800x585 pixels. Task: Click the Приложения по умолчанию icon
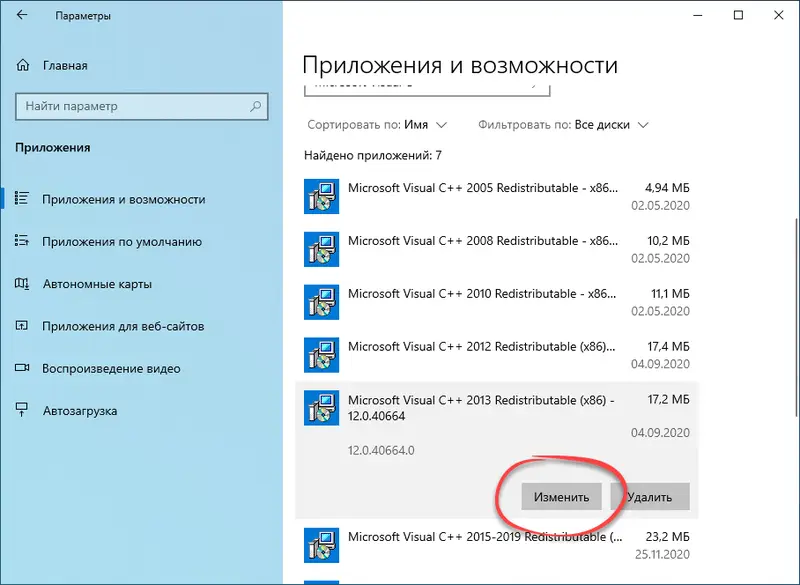tap(21, 240)
